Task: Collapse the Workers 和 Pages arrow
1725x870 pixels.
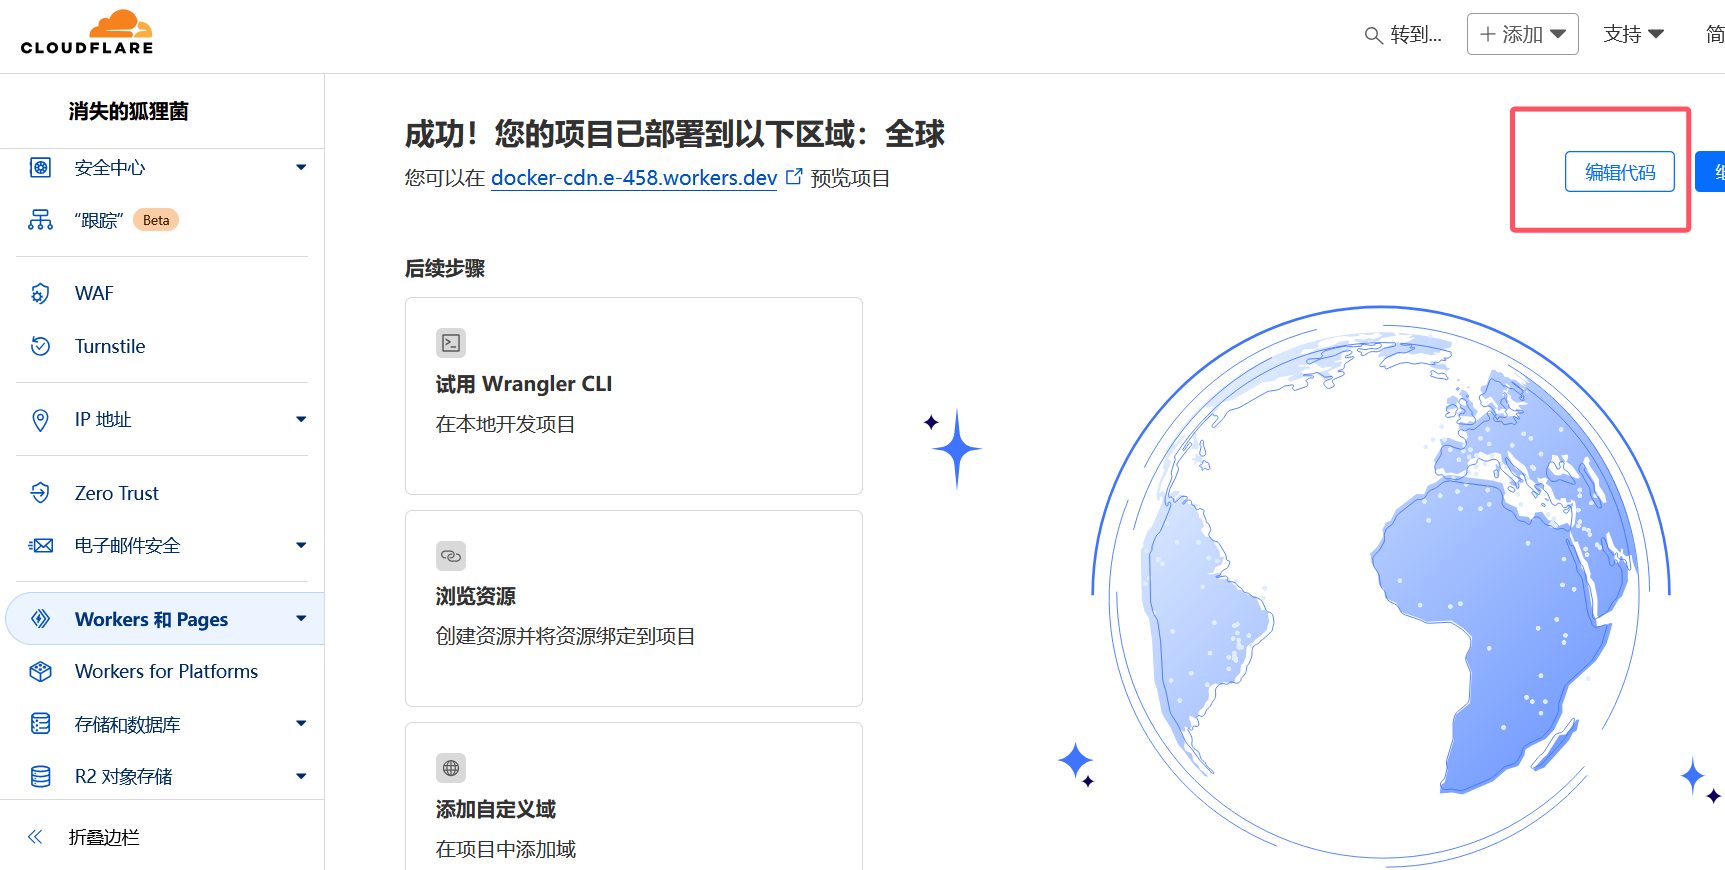Action: pyautogui.click(x=301, y=619)
